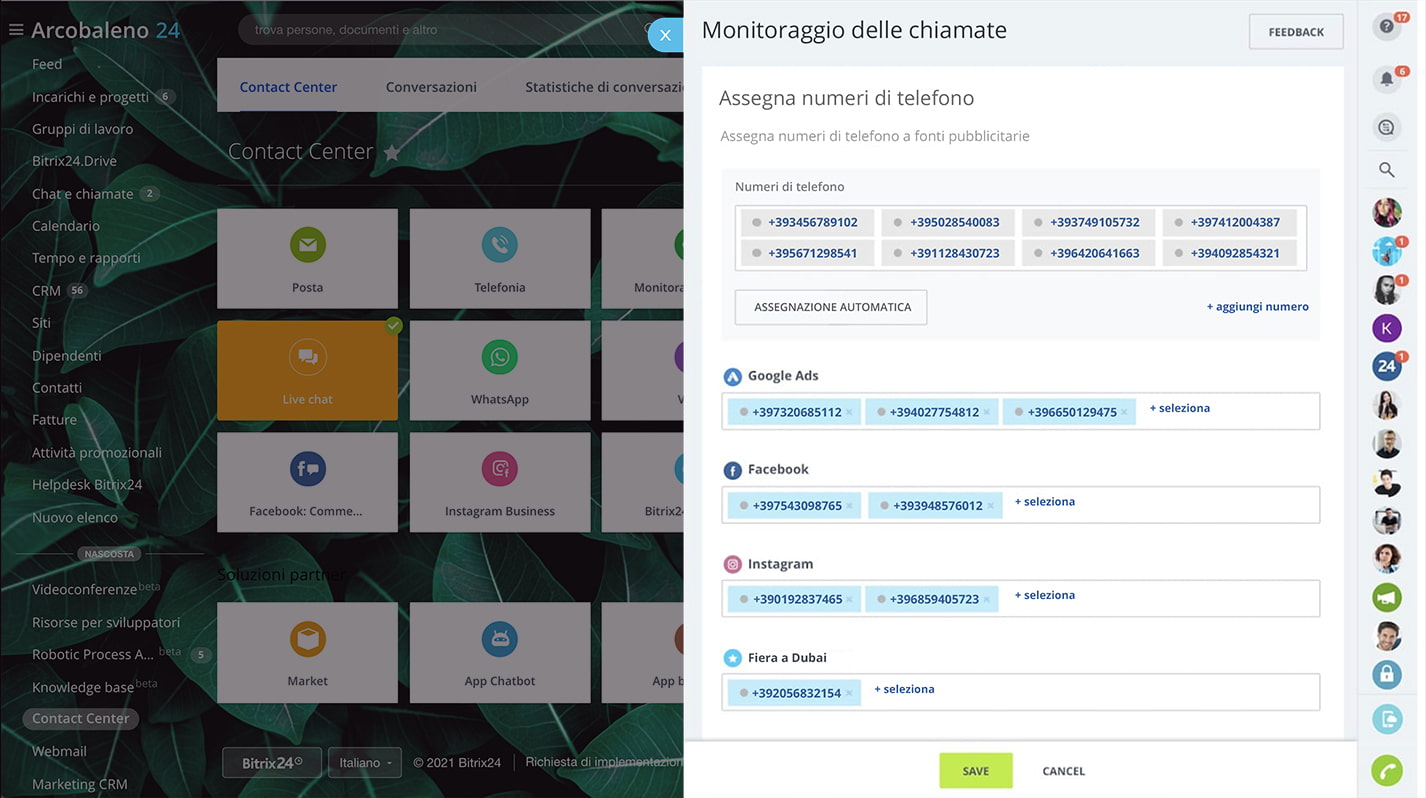Open the green phone dialer icon
The height and width of the screenshot is (798, 1426).
[x=1386, y=771]
